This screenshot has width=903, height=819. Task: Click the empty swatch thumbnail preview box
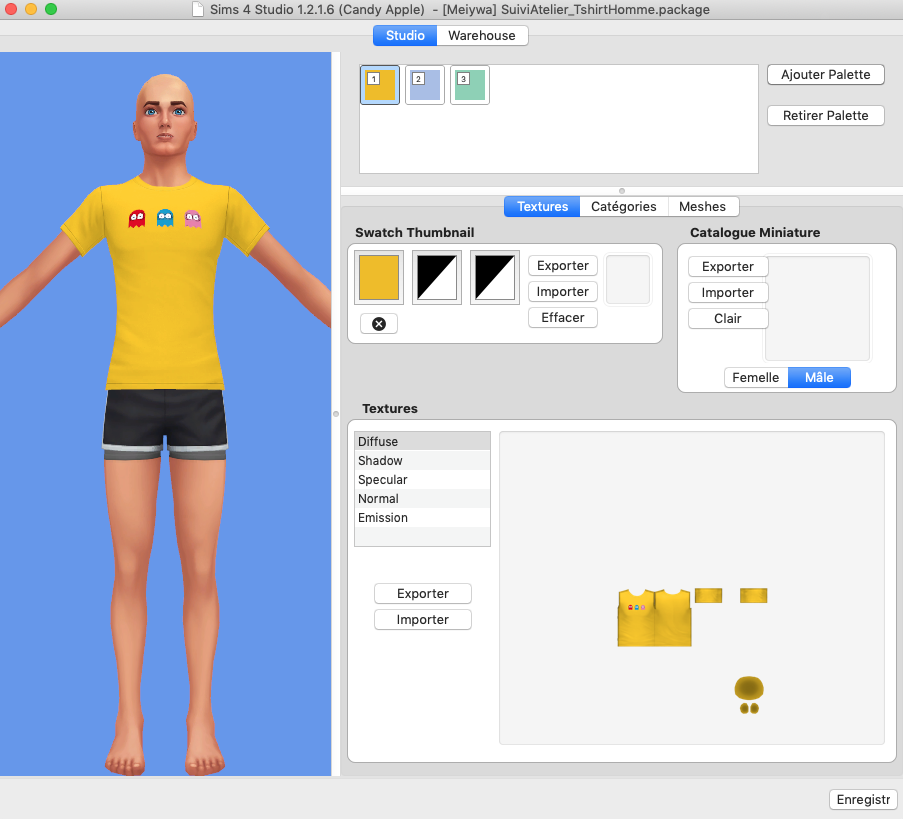[628, 279]
